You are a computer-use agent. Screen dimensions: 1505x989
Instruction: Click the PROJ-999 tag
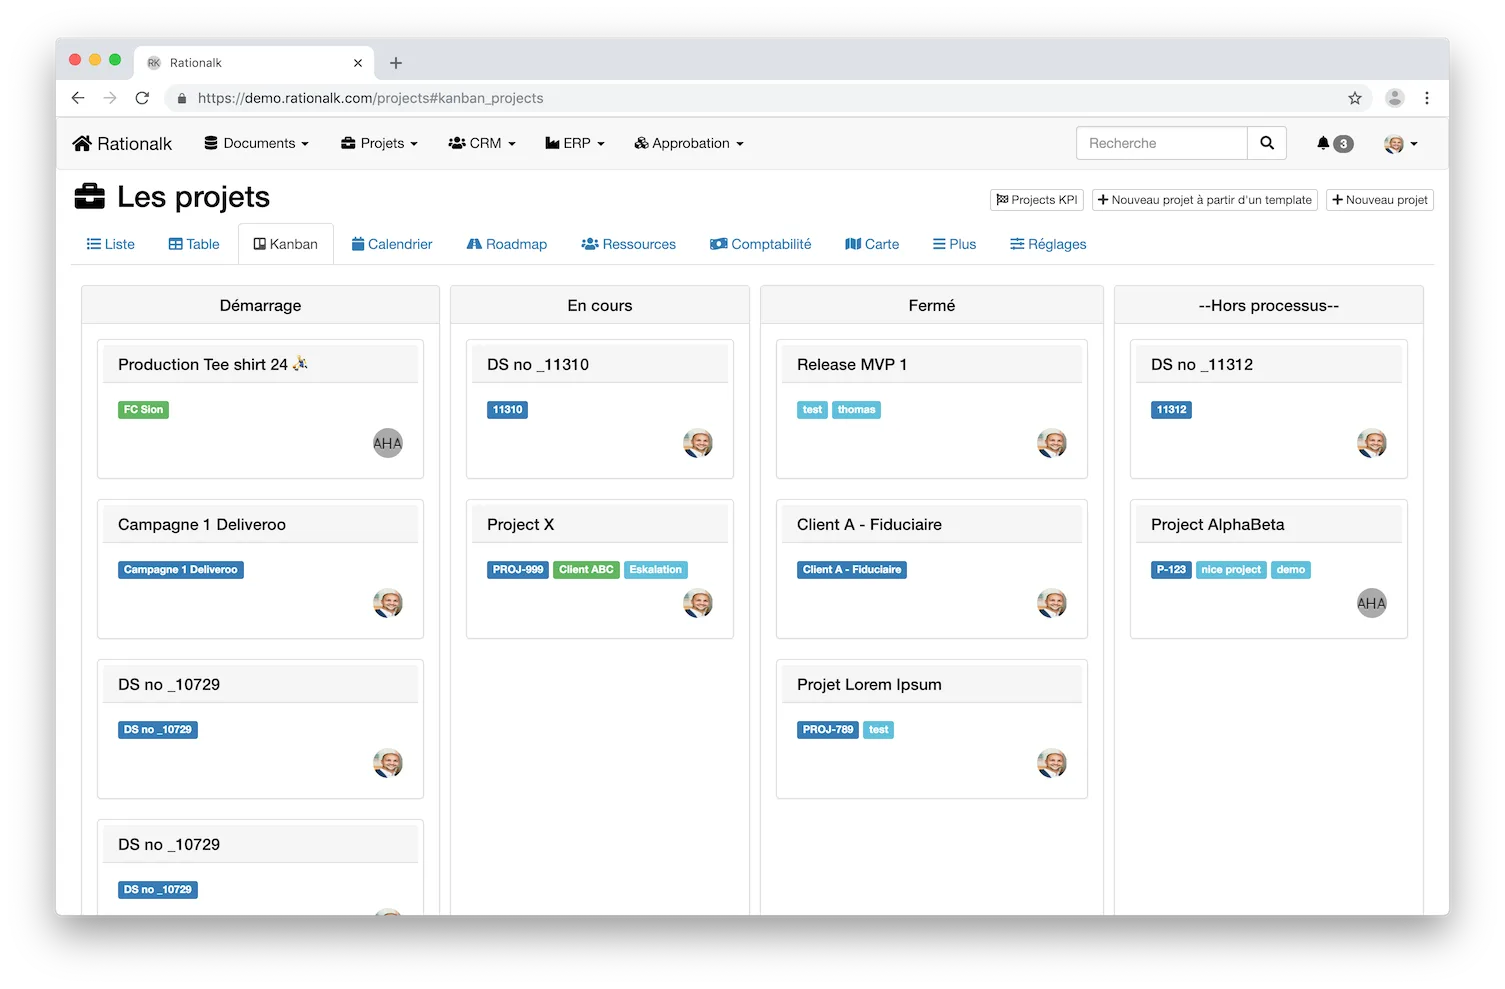(x=518, y=569)
